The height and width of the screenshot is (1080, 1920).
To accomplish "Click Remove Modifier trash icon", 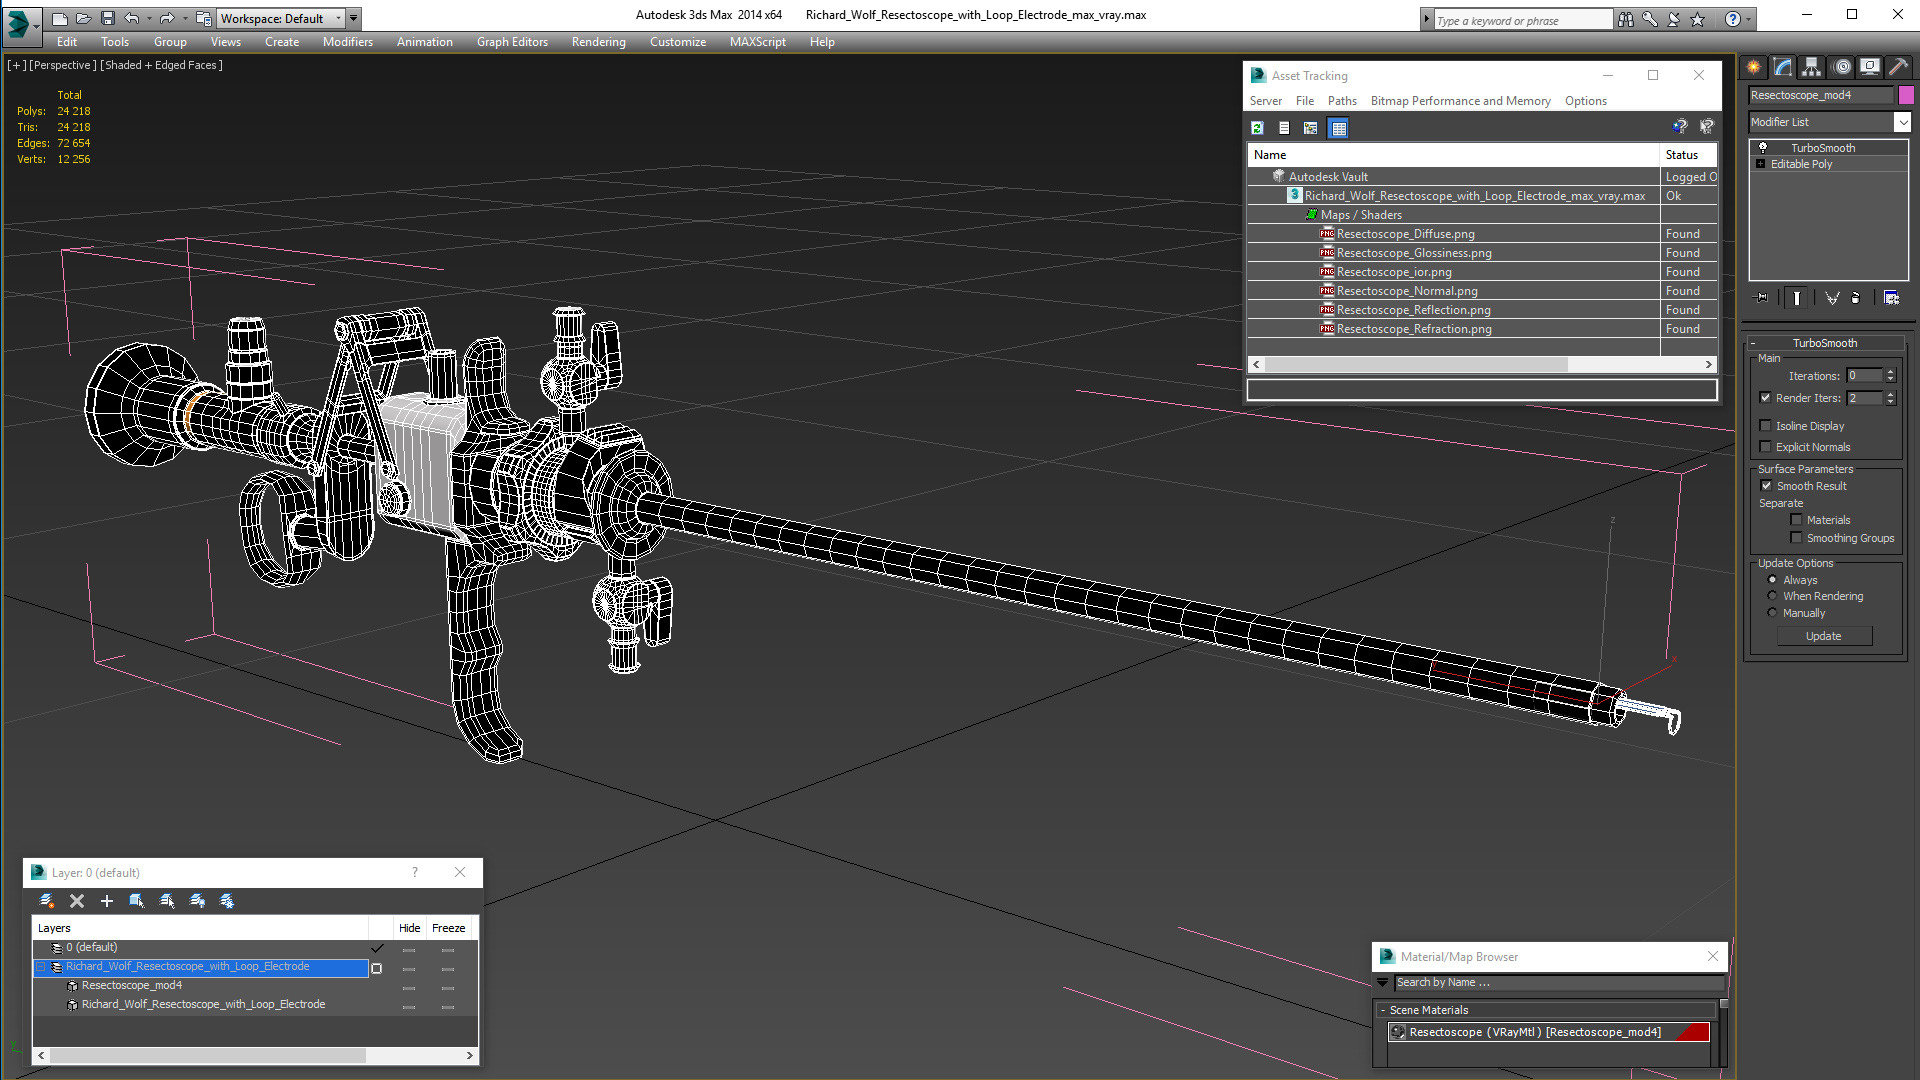I will pos(1856,298).
